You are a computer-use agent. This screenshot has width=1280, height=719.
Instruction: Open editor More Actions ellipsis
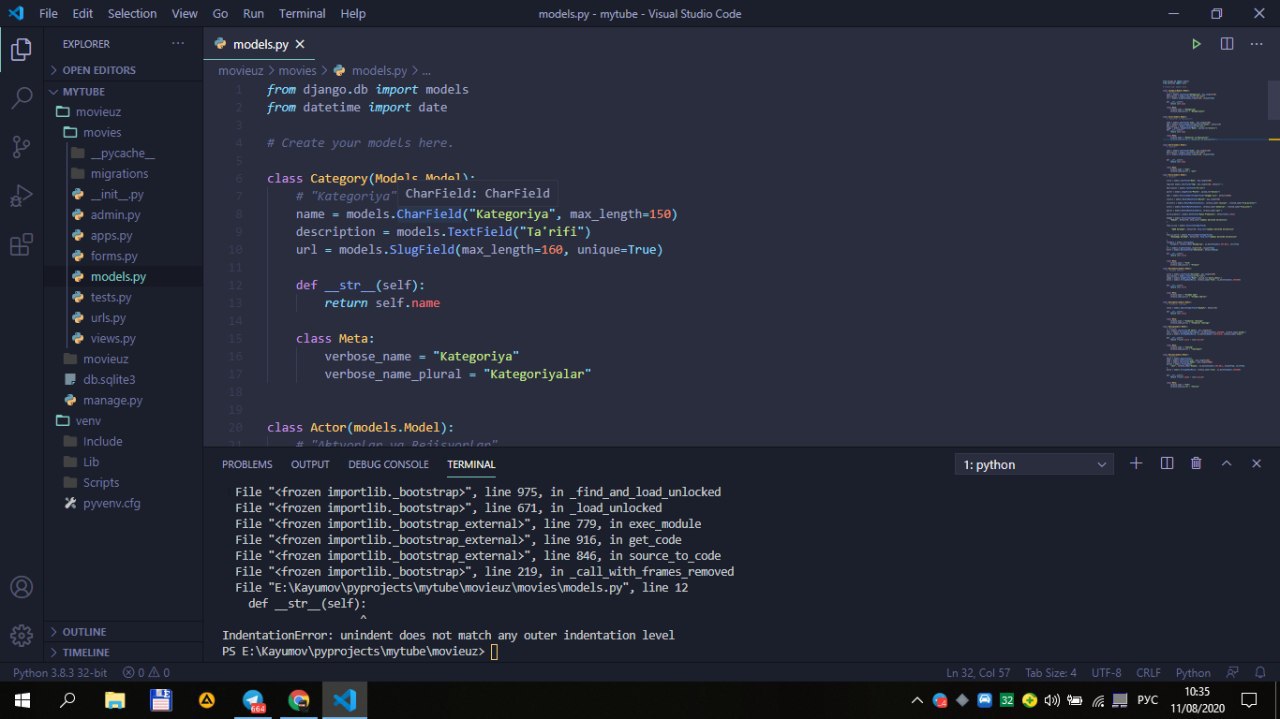click(1257, 44)
